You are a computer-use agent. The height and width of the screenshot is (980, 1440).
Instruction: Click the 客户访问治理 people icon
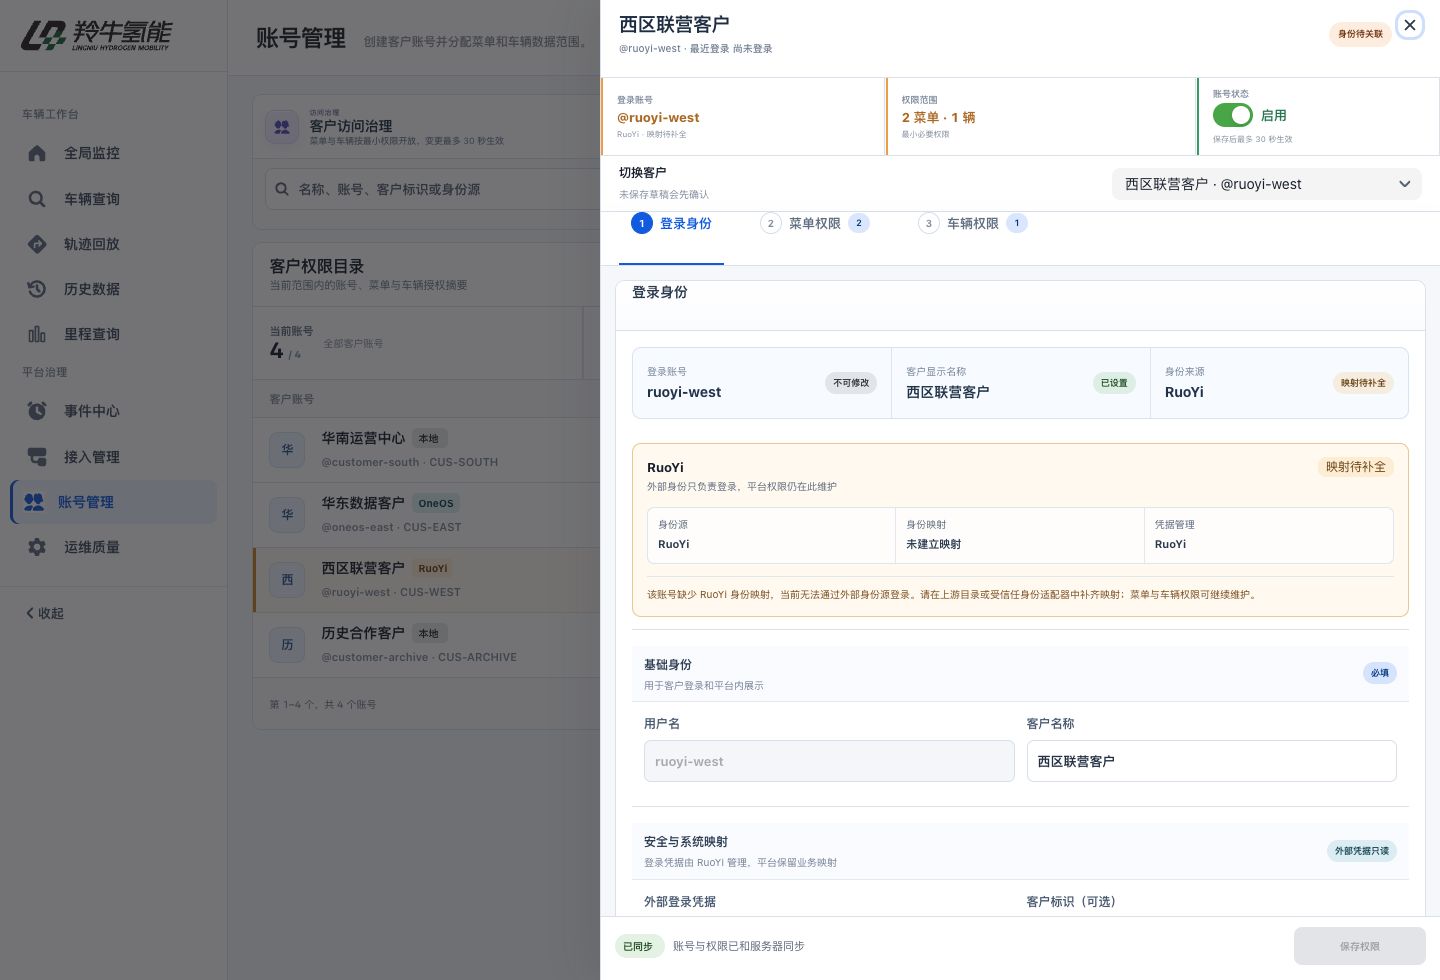click(282, 127)
